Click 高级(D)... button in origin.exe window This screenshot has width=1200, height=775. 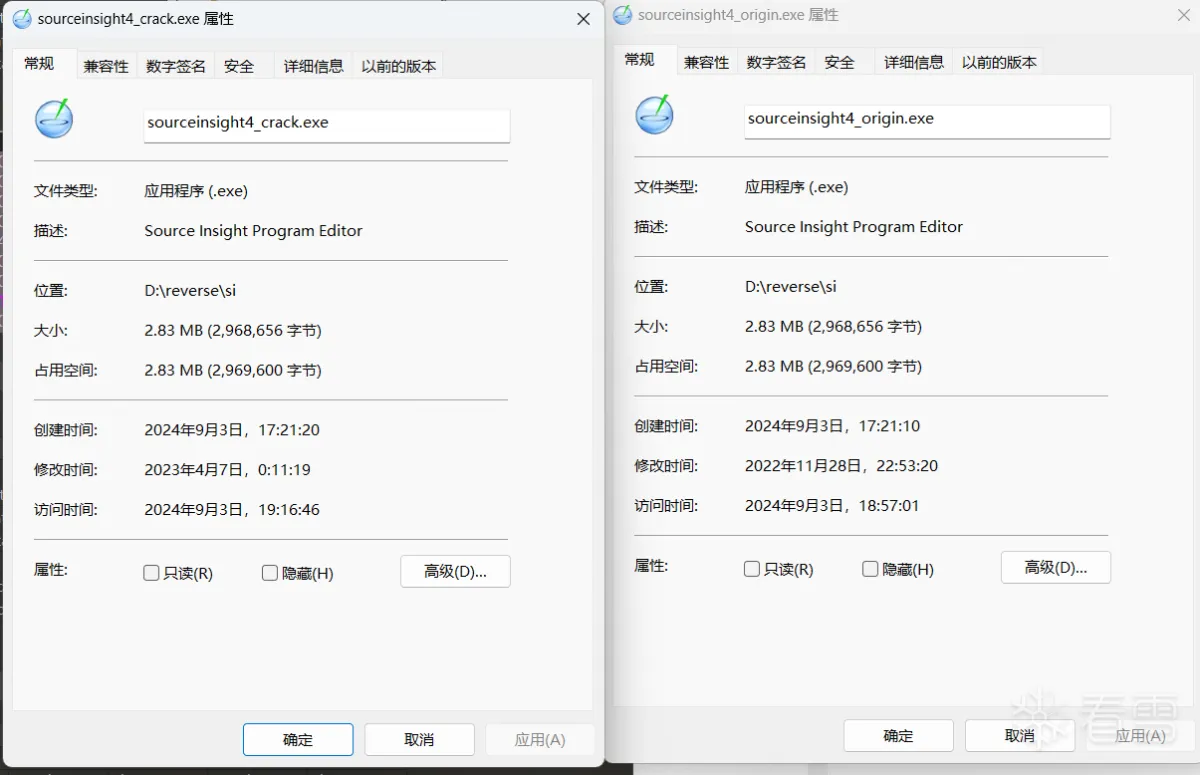coord(1056,567)
